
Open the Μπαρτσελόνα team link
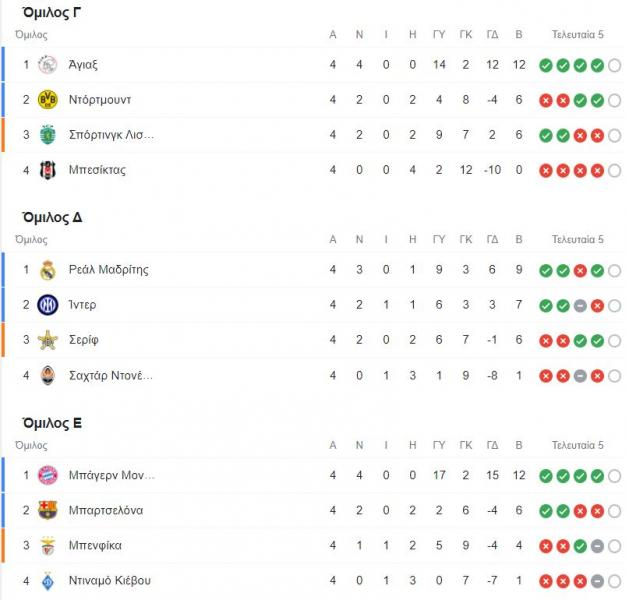[106, 511]
